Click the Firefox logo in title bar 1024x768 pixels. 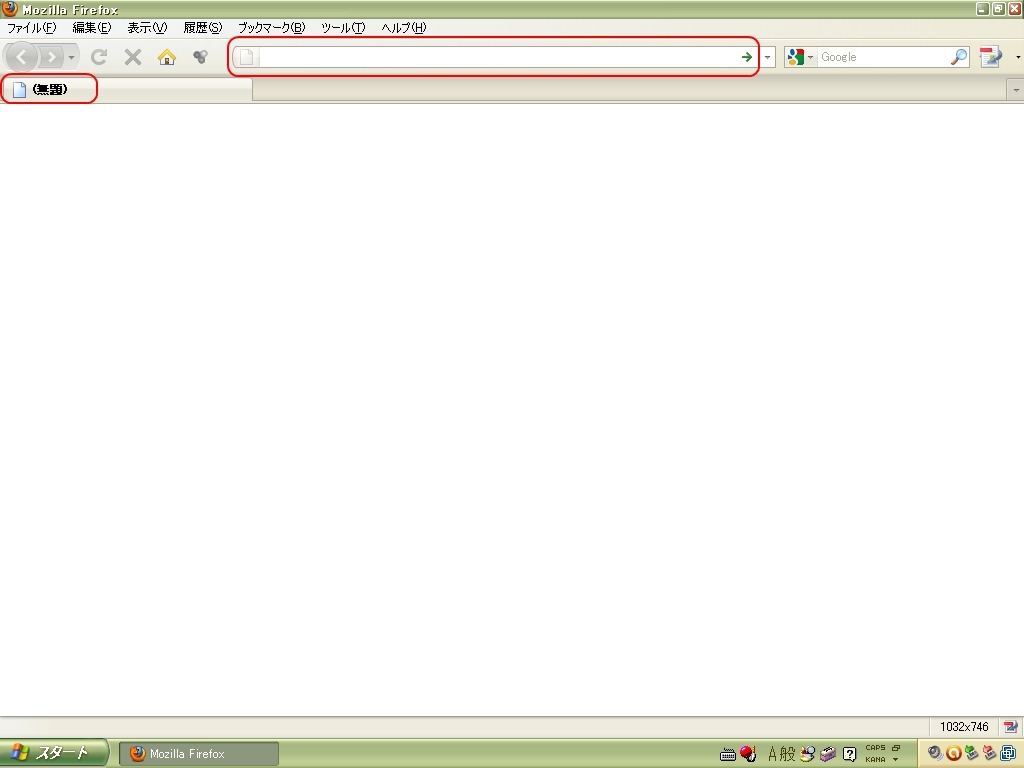click(9, 8)
